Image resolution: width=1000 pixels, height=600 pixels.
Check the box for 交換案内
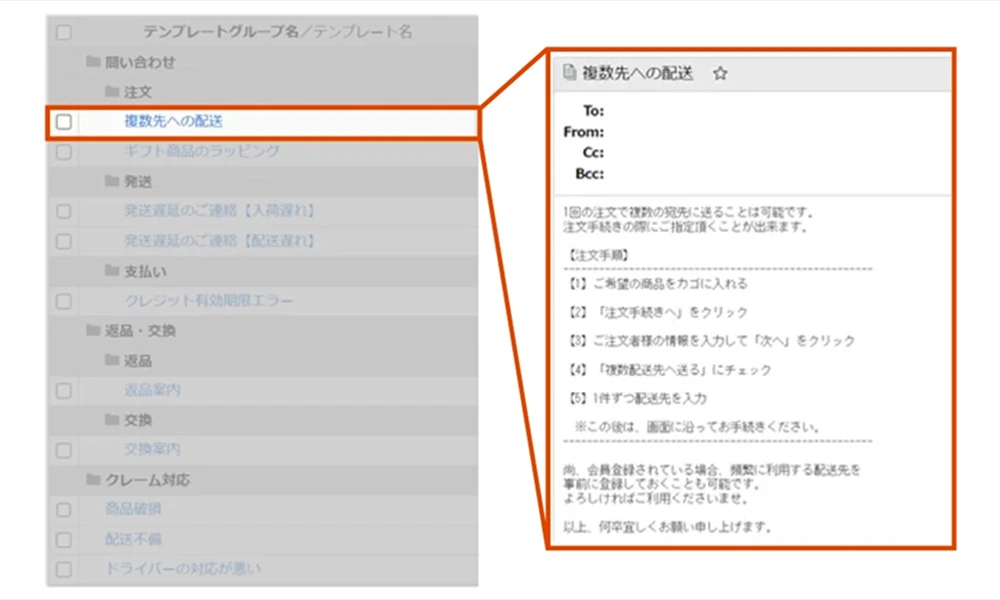[x=64, y=450]
